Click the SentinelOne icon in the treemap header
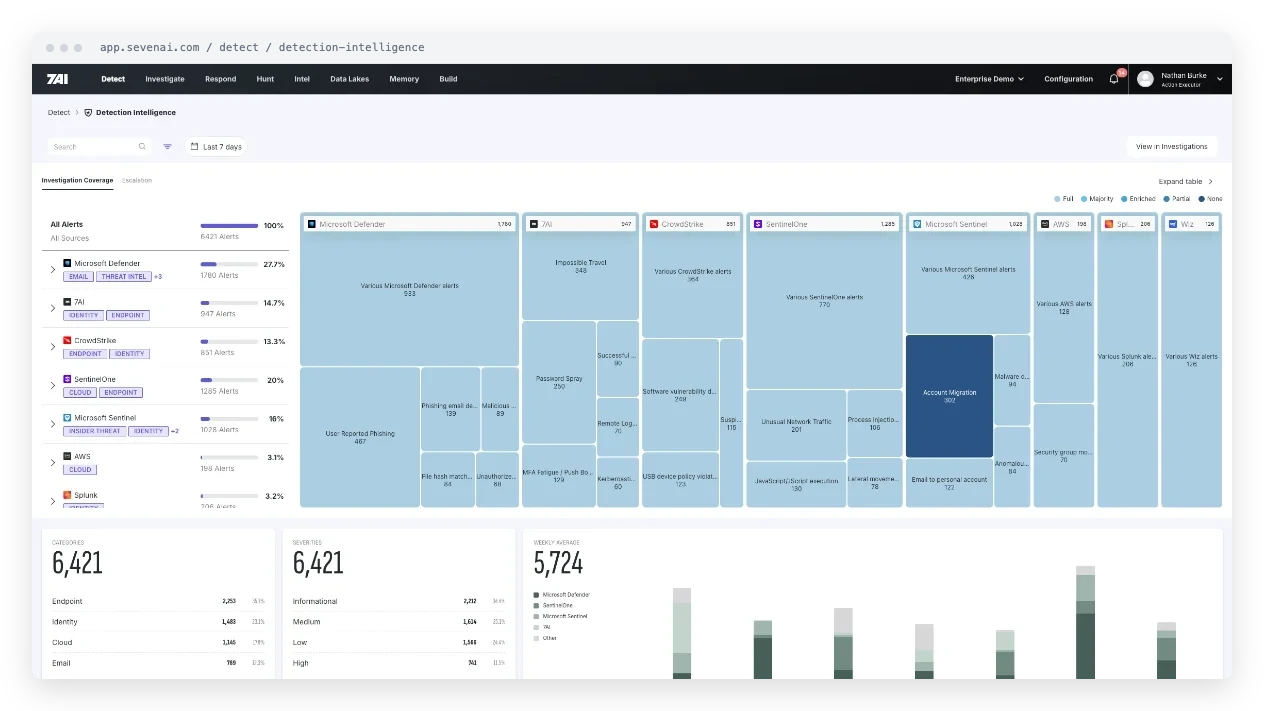This screenshot has width=1264, height=711. coord(758,224)
